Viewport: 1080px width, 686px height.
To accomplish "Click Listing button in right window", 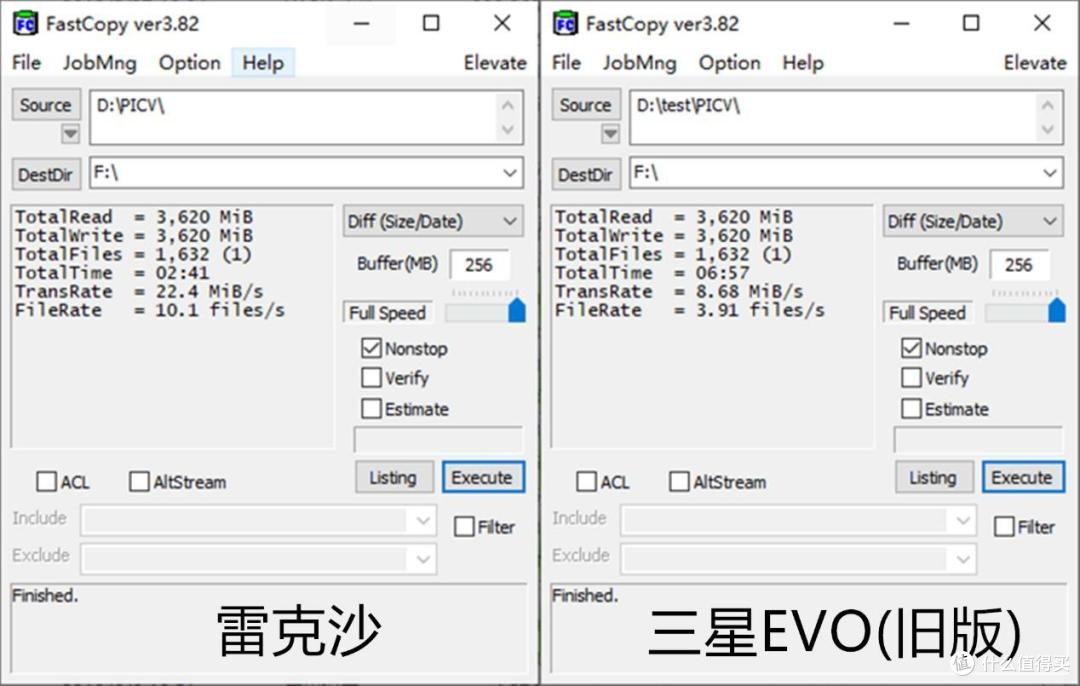I will 934,477.
